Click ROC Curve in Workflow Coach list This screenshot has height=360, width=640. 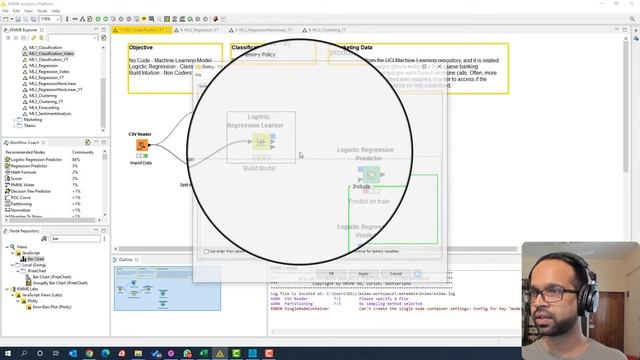pyautogui.click(x=20, y=198)
